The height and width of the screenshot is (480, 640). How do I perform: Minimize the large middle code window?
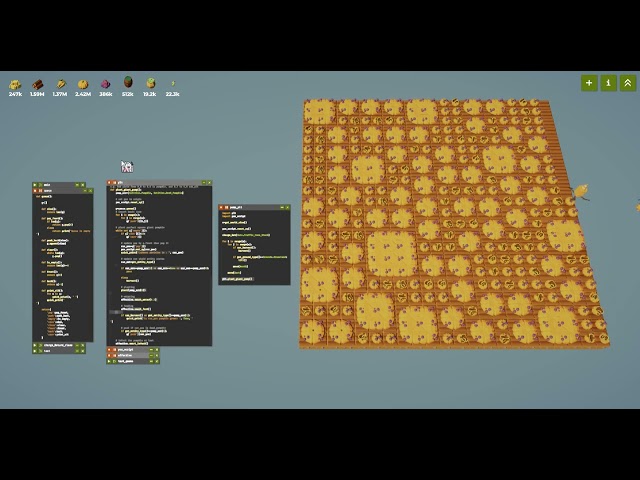coord(204,182)
